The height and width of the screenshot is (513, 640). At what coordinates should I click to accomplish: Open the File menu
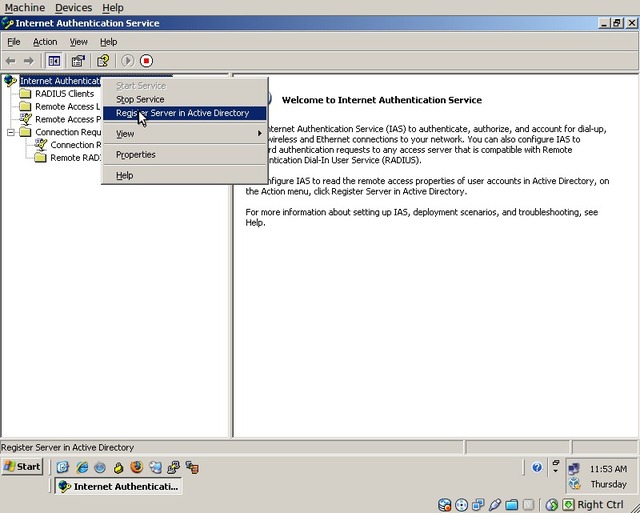pos(14,42)
